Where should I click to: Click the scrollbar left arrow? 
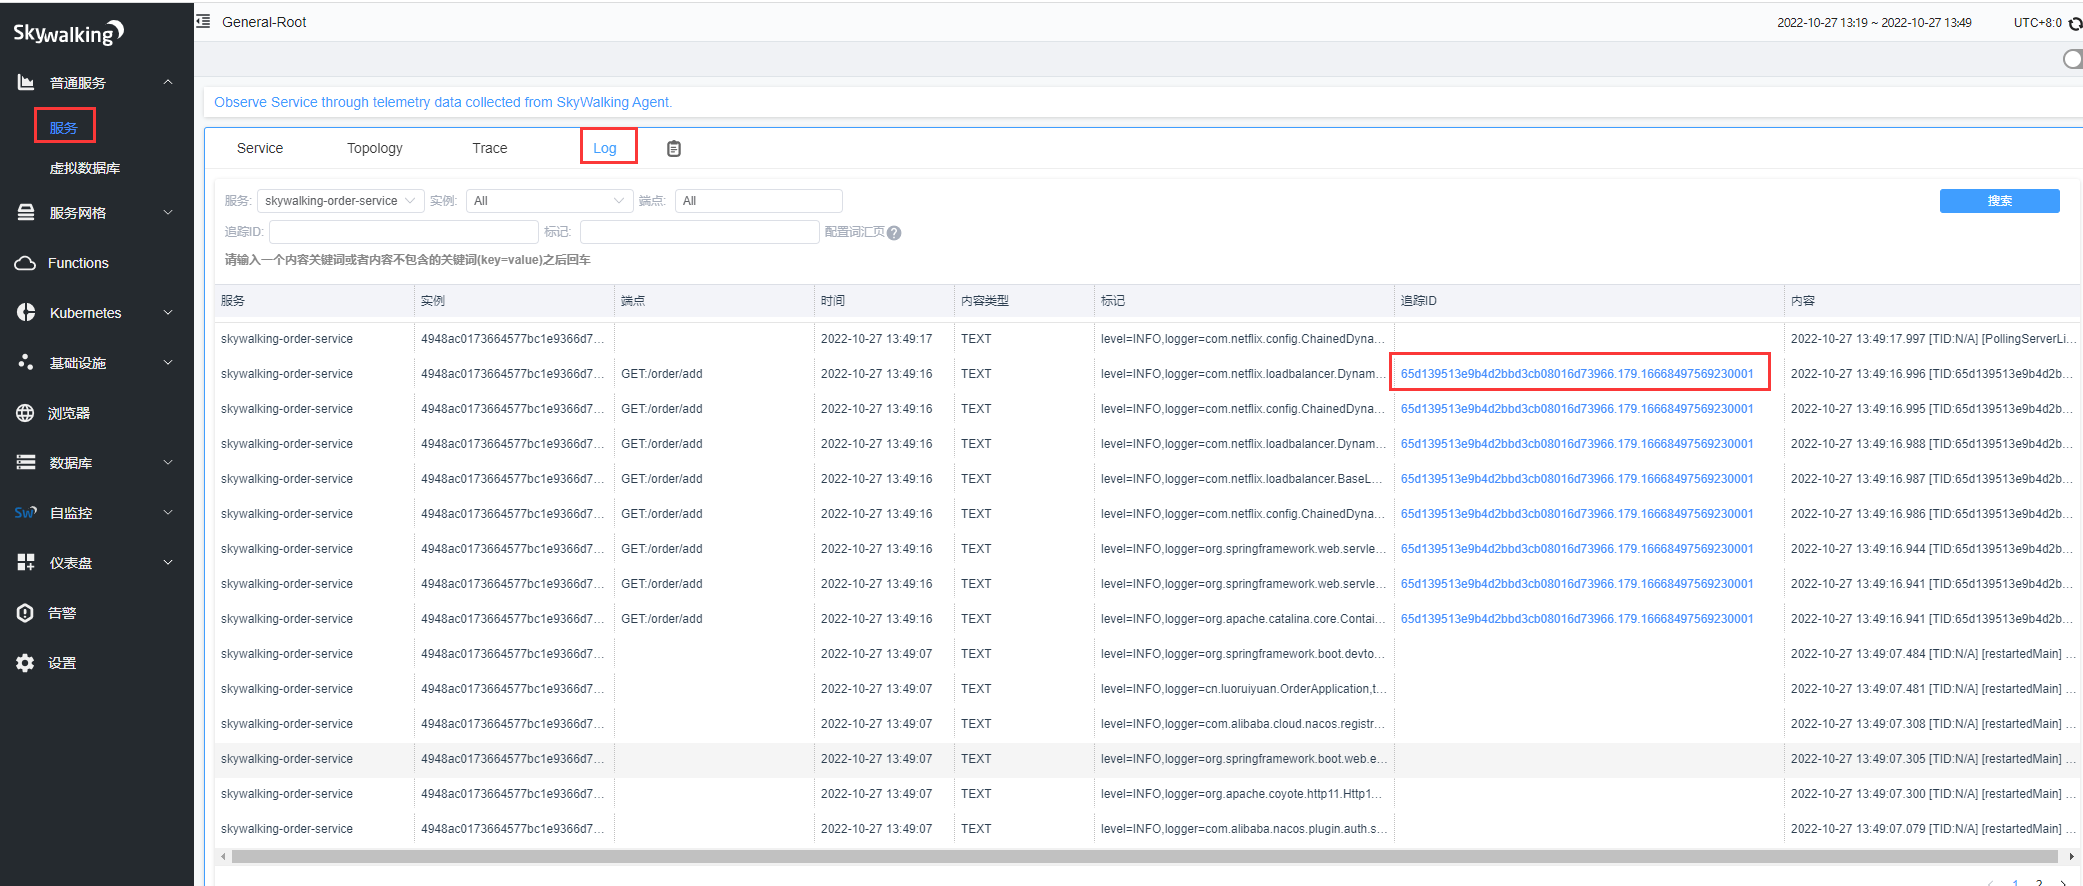[223, 856]
